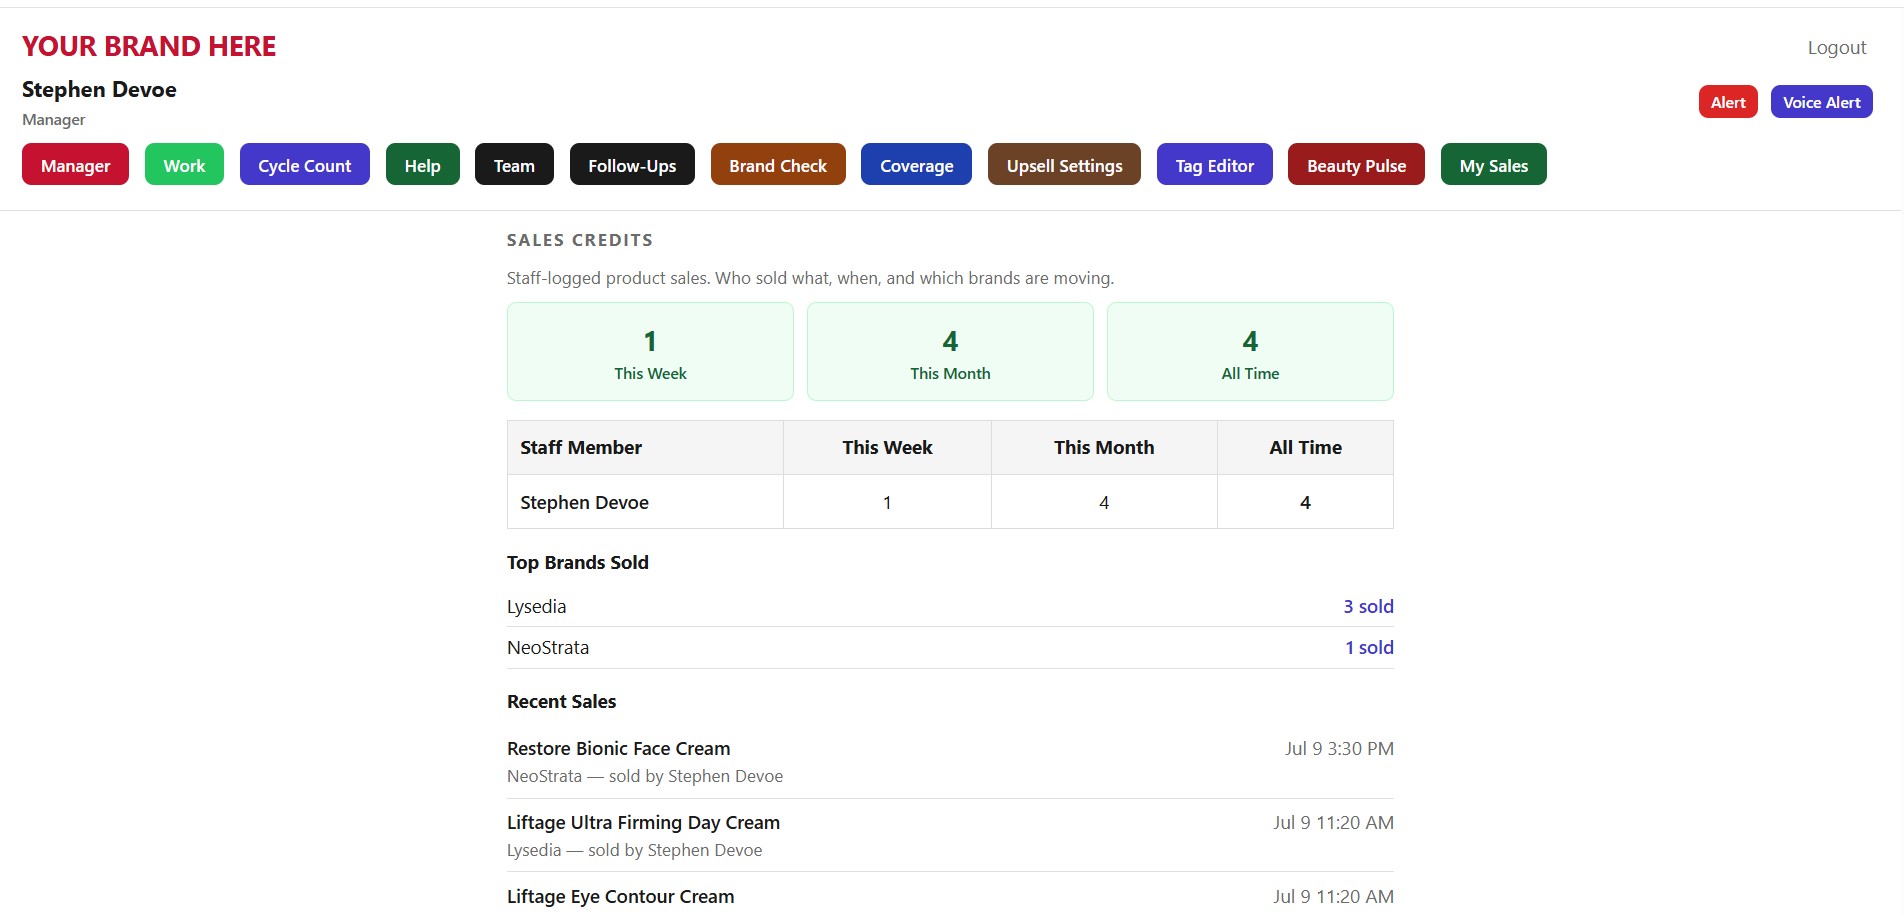Viewport: 1904px width, 916px height.
Task: Click the Lysedia brand row
Action: [x=950, y=606]
